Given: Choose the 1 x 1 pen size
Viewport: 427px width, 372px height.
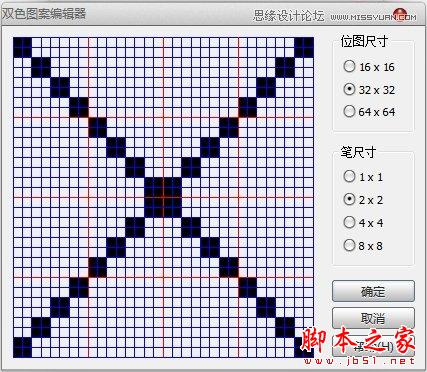Looking at the screenshot, I should pyautogui.click(x=363, y=177).
